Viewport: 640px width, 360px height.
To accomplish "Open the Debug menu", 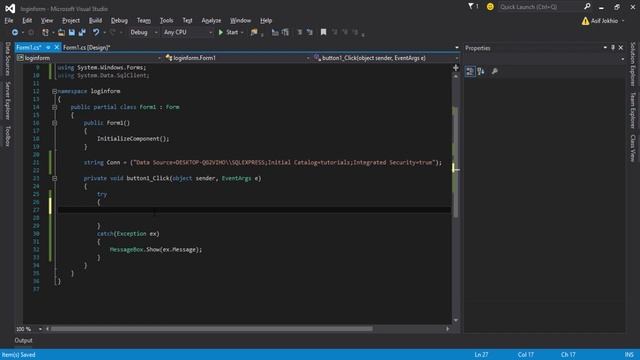I will tap(119, 20).
